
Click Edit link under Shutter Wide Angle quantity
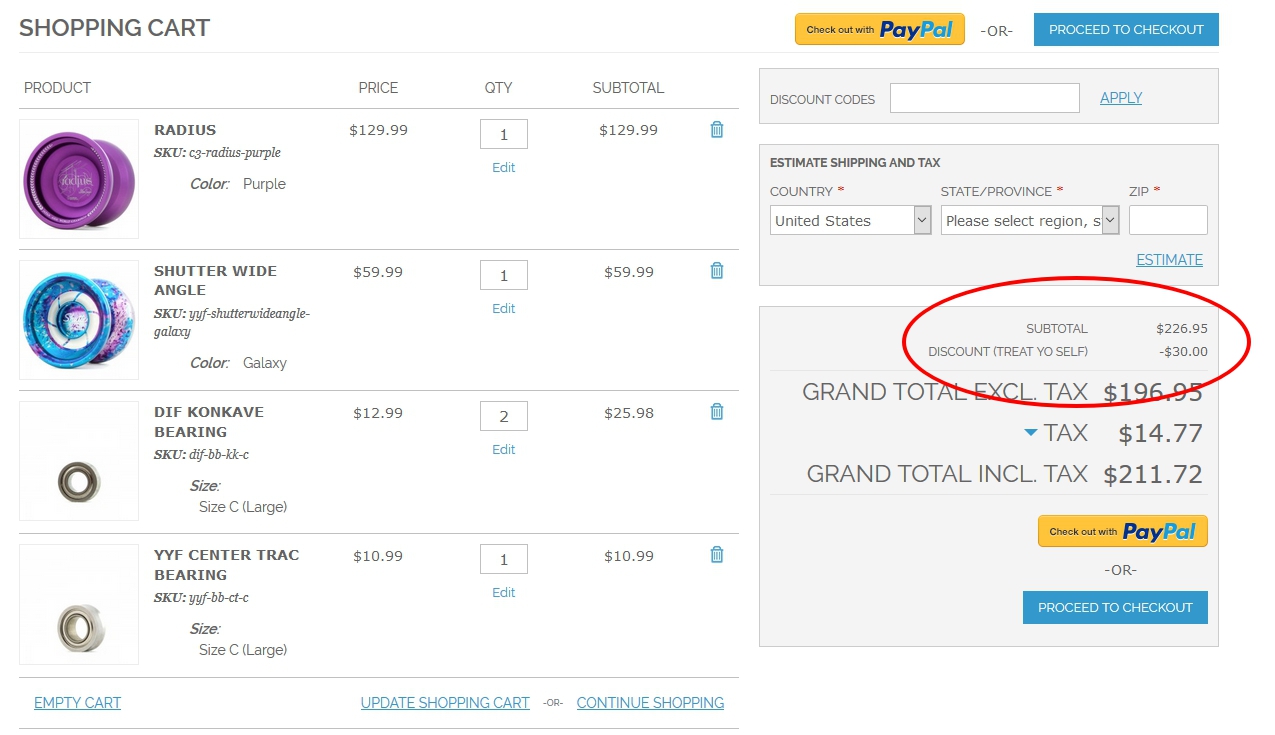(x=504, y=309)
